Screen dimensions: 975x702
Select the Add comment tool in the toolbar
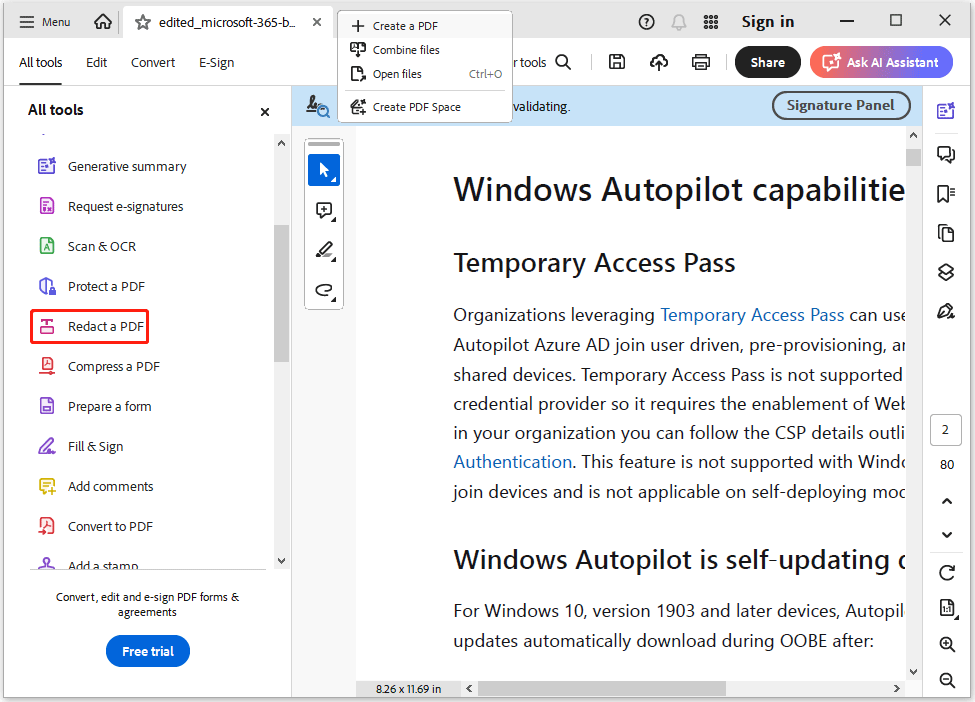point(324,210)
